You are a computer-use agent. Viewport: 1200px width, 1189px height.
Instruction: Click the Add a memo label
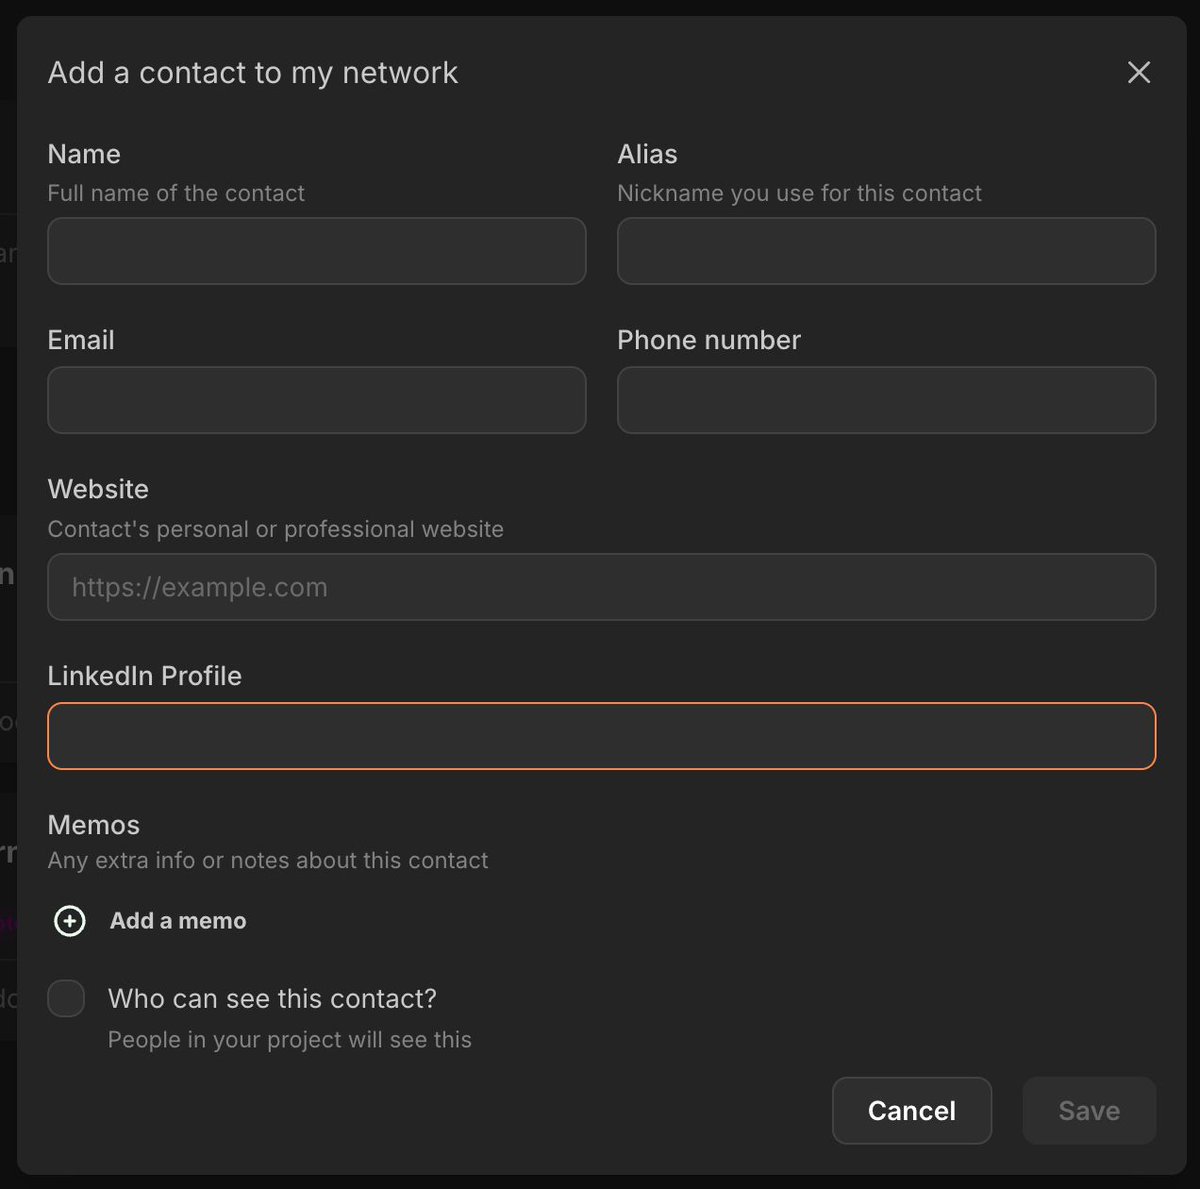point(178,921)
